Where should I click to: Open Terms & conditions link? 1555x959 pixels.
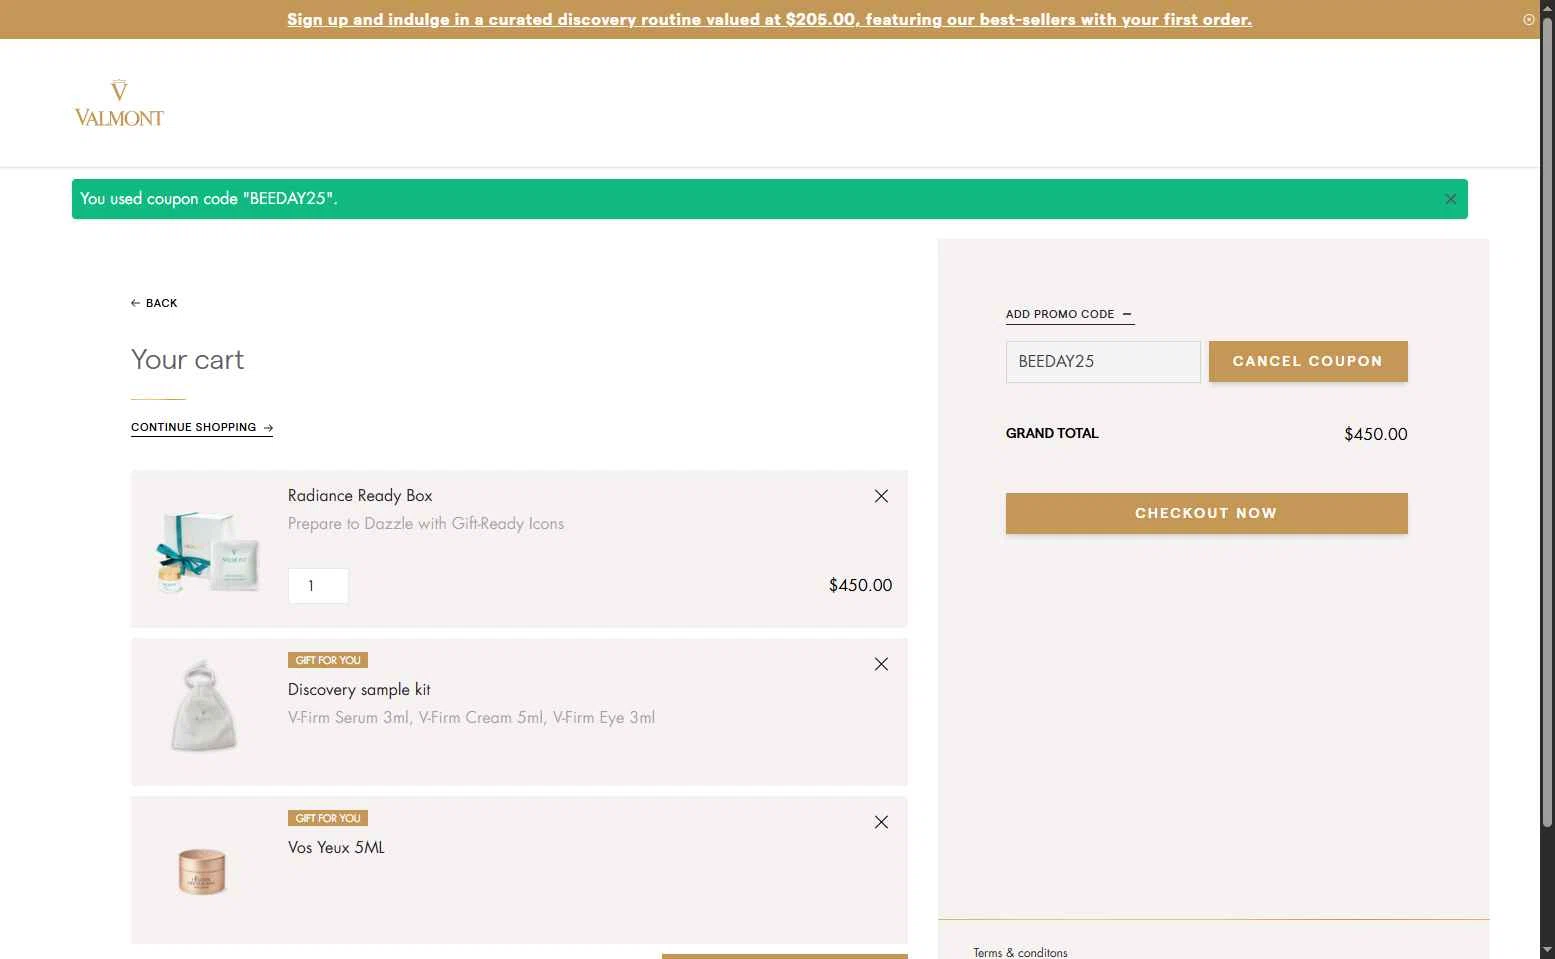tap(1020, 952)
